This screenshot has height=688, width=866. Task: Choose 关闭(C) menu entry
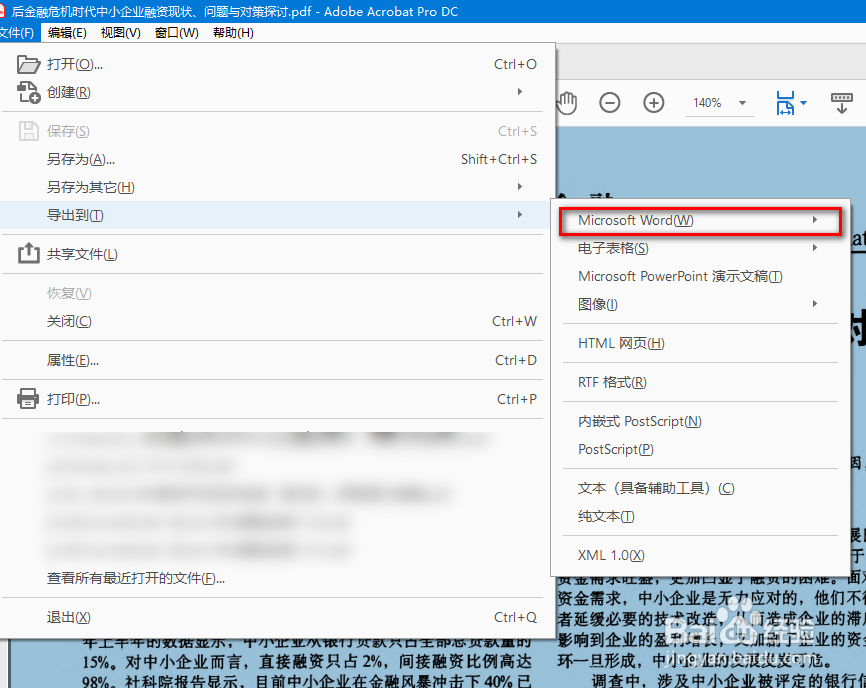276,321
